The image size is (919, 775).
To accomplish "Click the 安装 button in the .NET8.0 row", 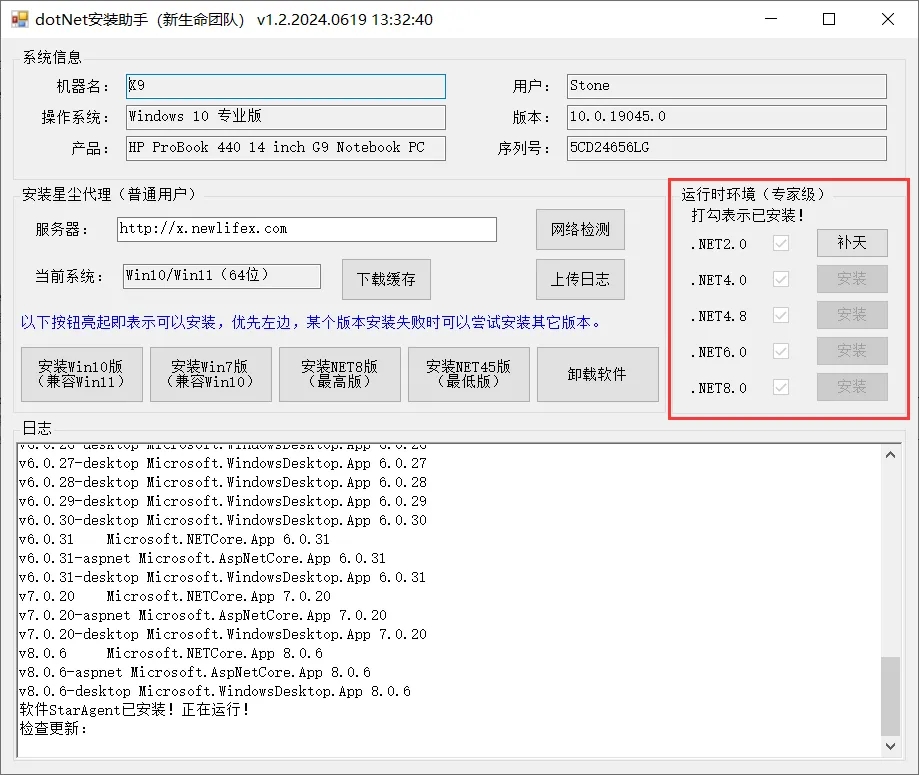I will click(x=852, y=387).
